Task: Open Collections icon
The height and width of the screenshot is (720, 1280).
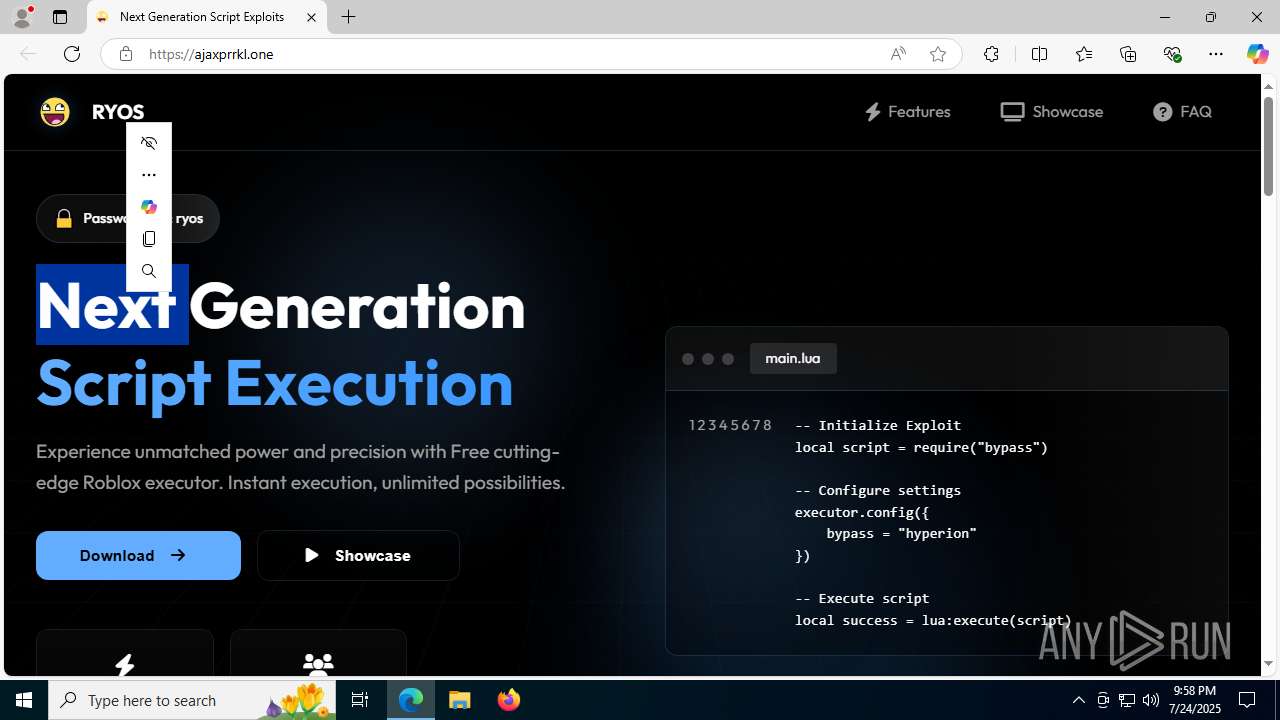Action: click(x=1128, y=54)
